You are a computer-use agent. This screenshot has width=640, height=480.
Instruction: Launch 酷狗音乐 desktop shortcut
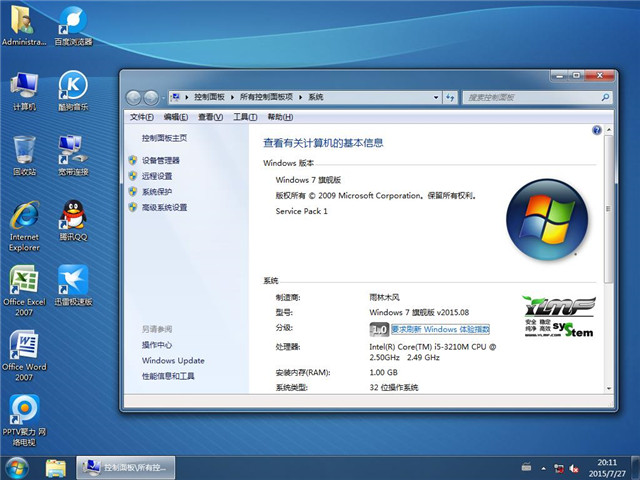pos(73,91)
